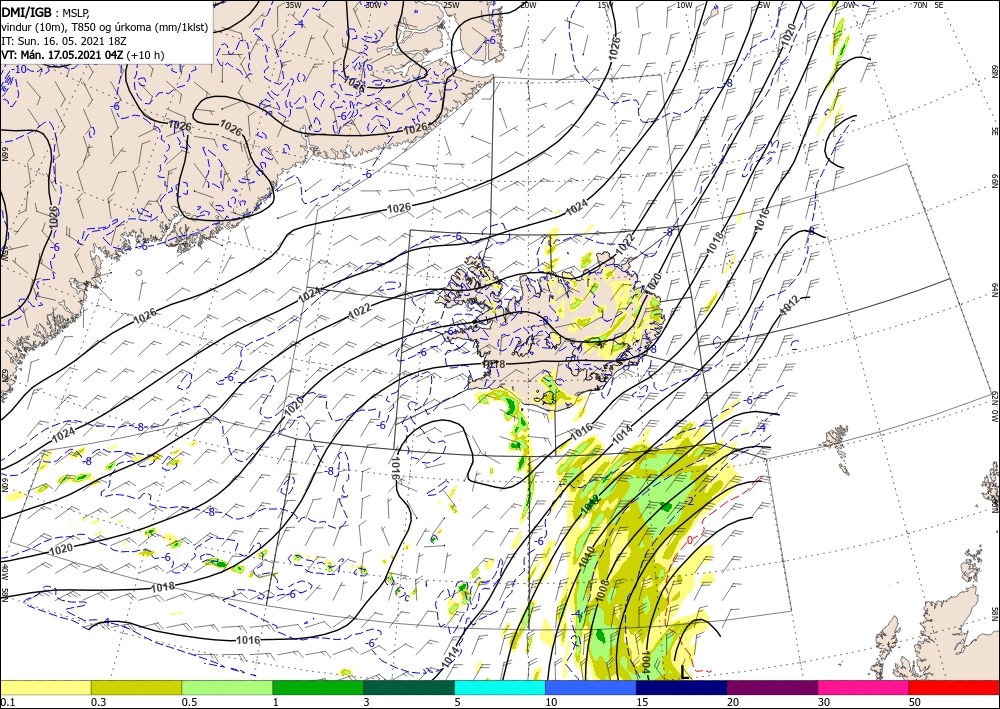
Task: Click 'vindur (10m), T850 og úrkoma' description line
Action: point(105,27)
